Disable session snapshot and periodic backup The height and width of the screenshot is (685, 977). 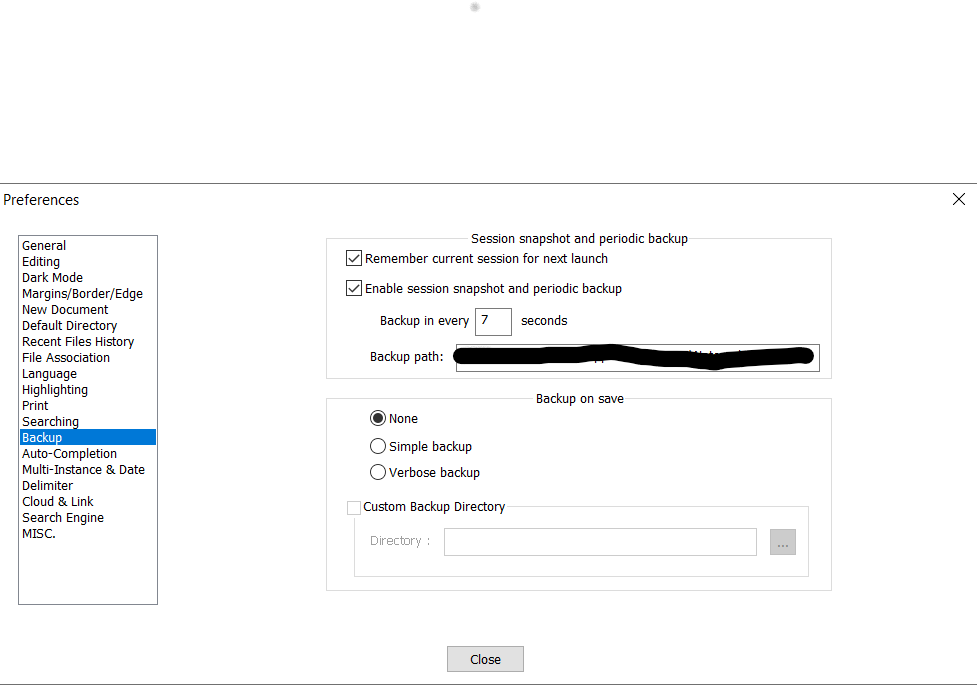353,287
